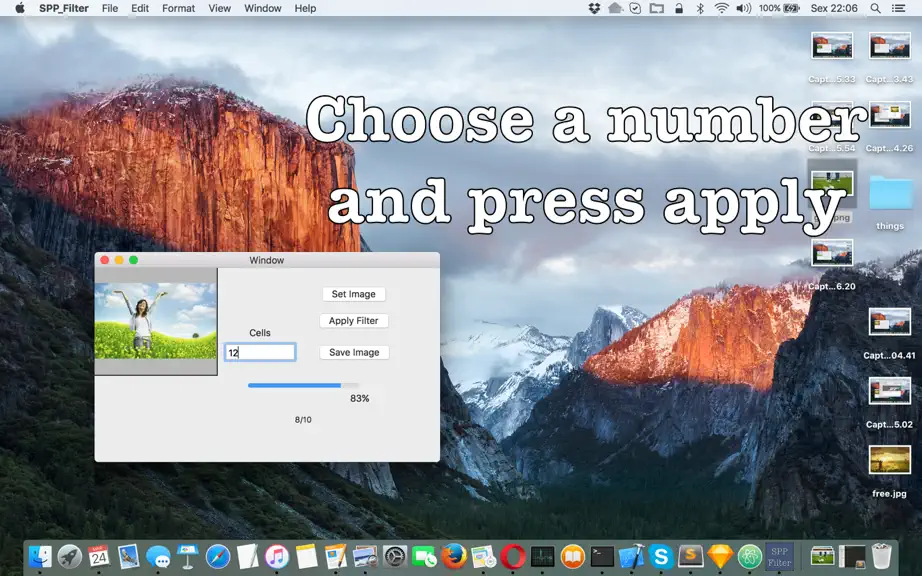Click the Save Image button
The image size is (922, 576).
click(x=354, y=353)
